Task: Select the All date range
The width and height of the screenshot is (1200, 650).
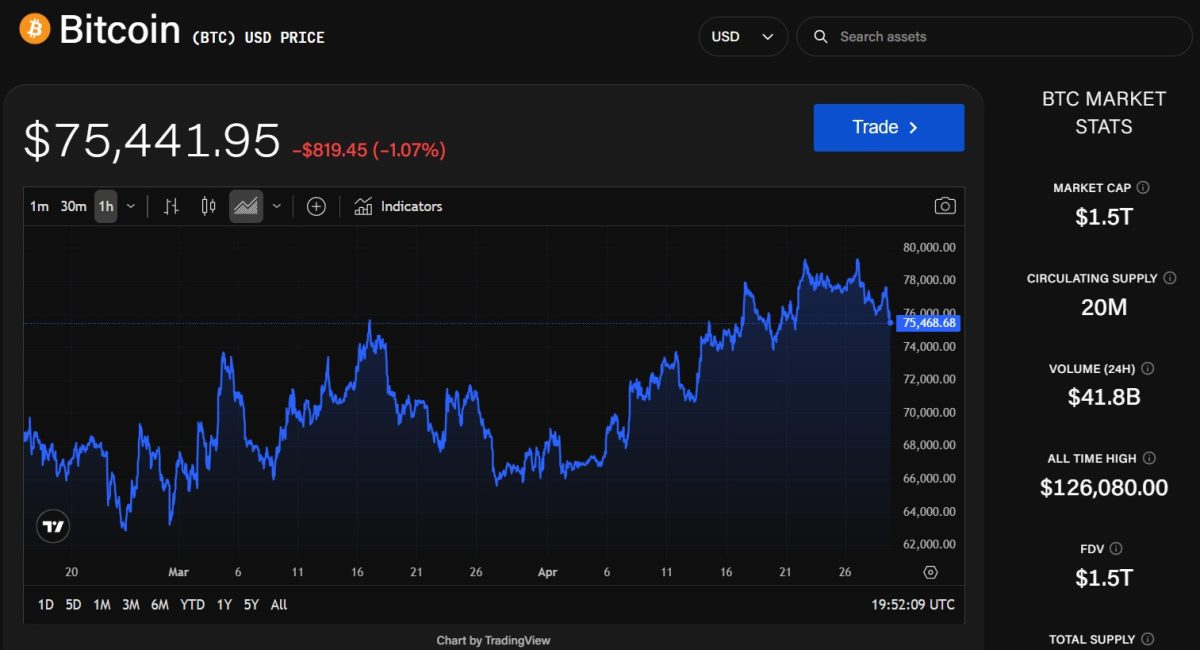Action: (x=279, y=604)
